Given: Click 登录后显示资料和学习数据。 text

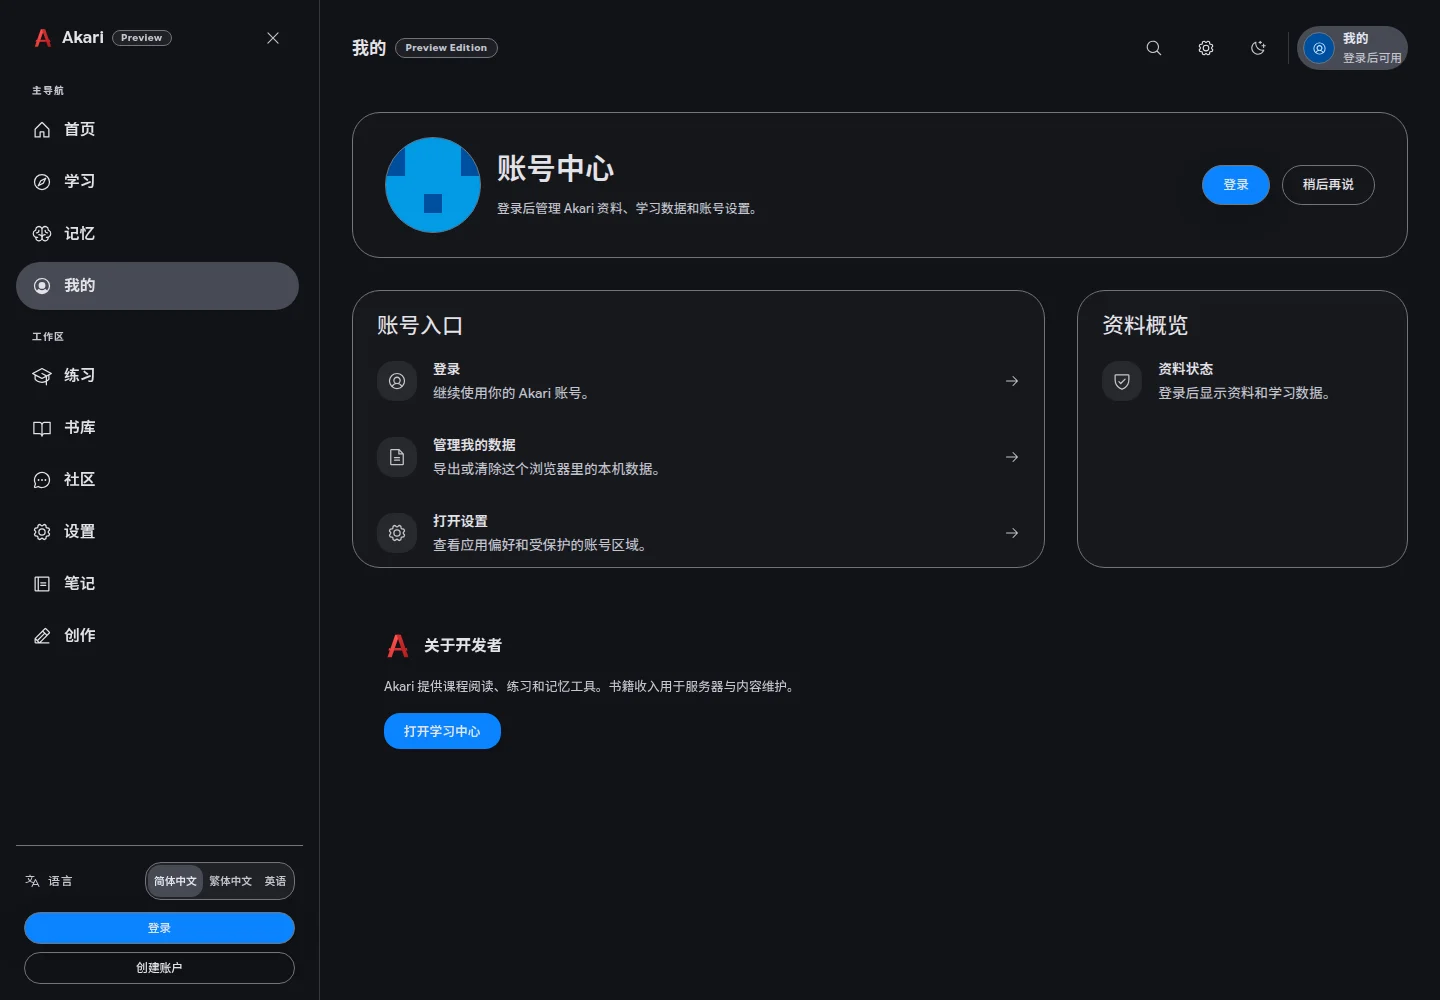Looking at the screenshot, I should 1244,393.
